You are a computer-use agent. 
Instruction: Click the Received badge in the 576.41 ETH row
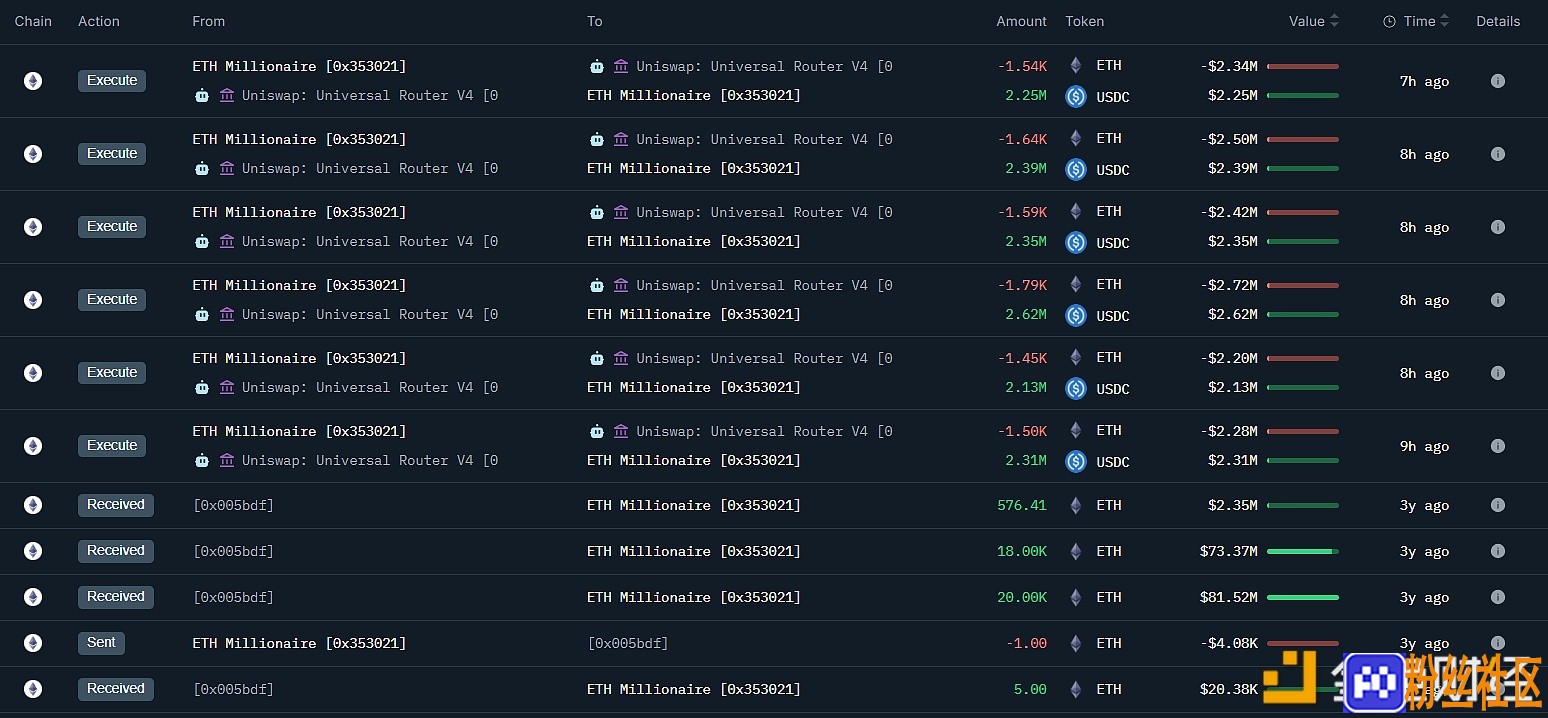116,505
